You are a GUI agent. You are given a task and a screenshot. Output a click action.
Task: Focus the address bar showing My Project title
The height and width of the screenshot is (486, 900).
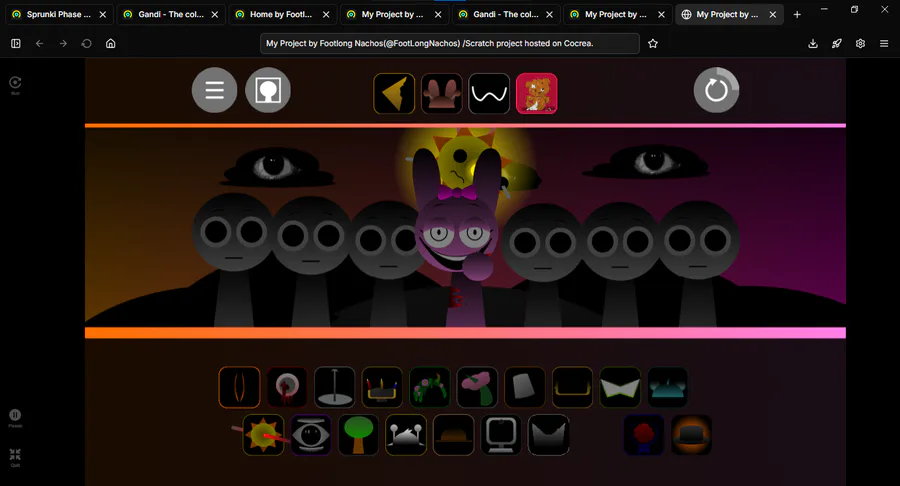coord(449,43)
